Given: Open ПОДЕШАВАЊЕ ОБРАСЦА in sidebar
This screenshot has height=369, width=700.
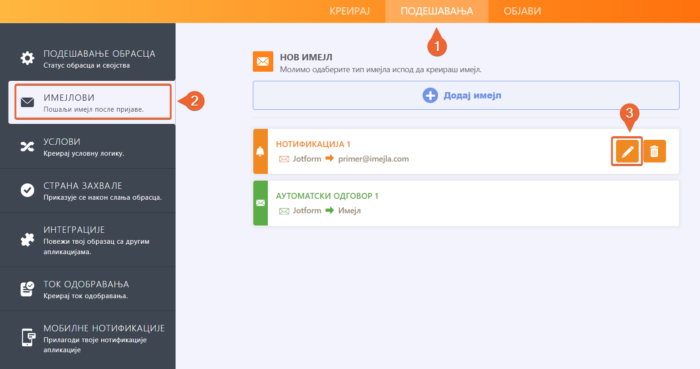Looking at the screenshot, I should point(88,58).
